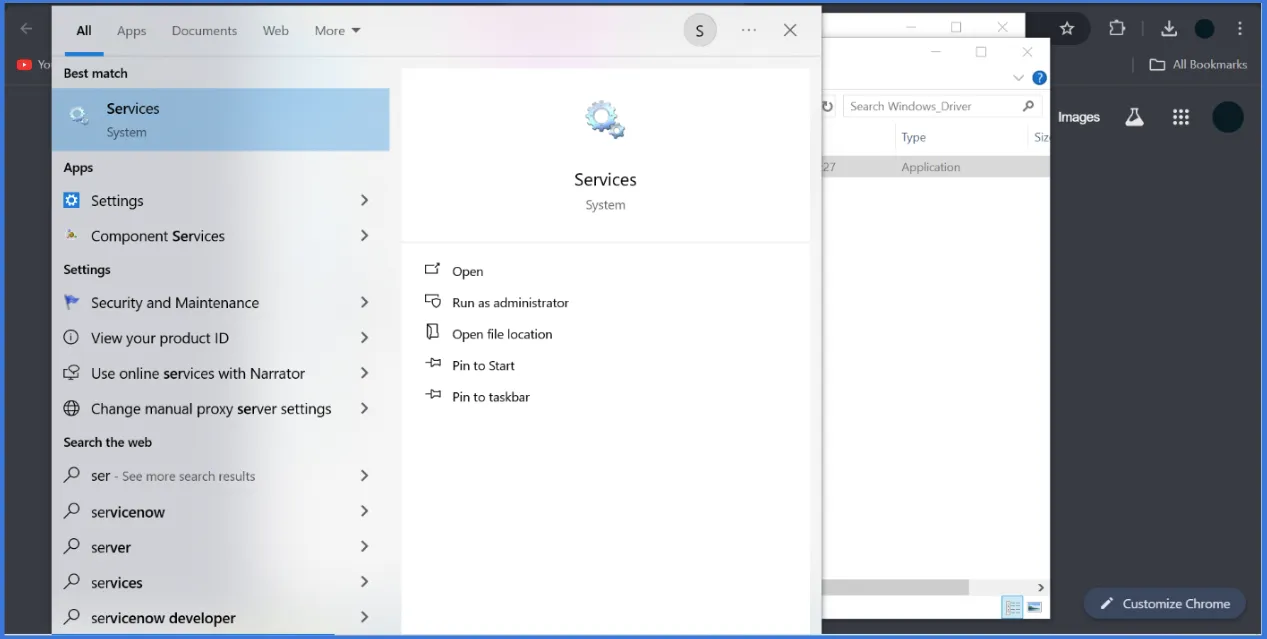Click the large Services gear icon in preview
This screenshot has height=639, width=1267.
[x=605, y=119]
